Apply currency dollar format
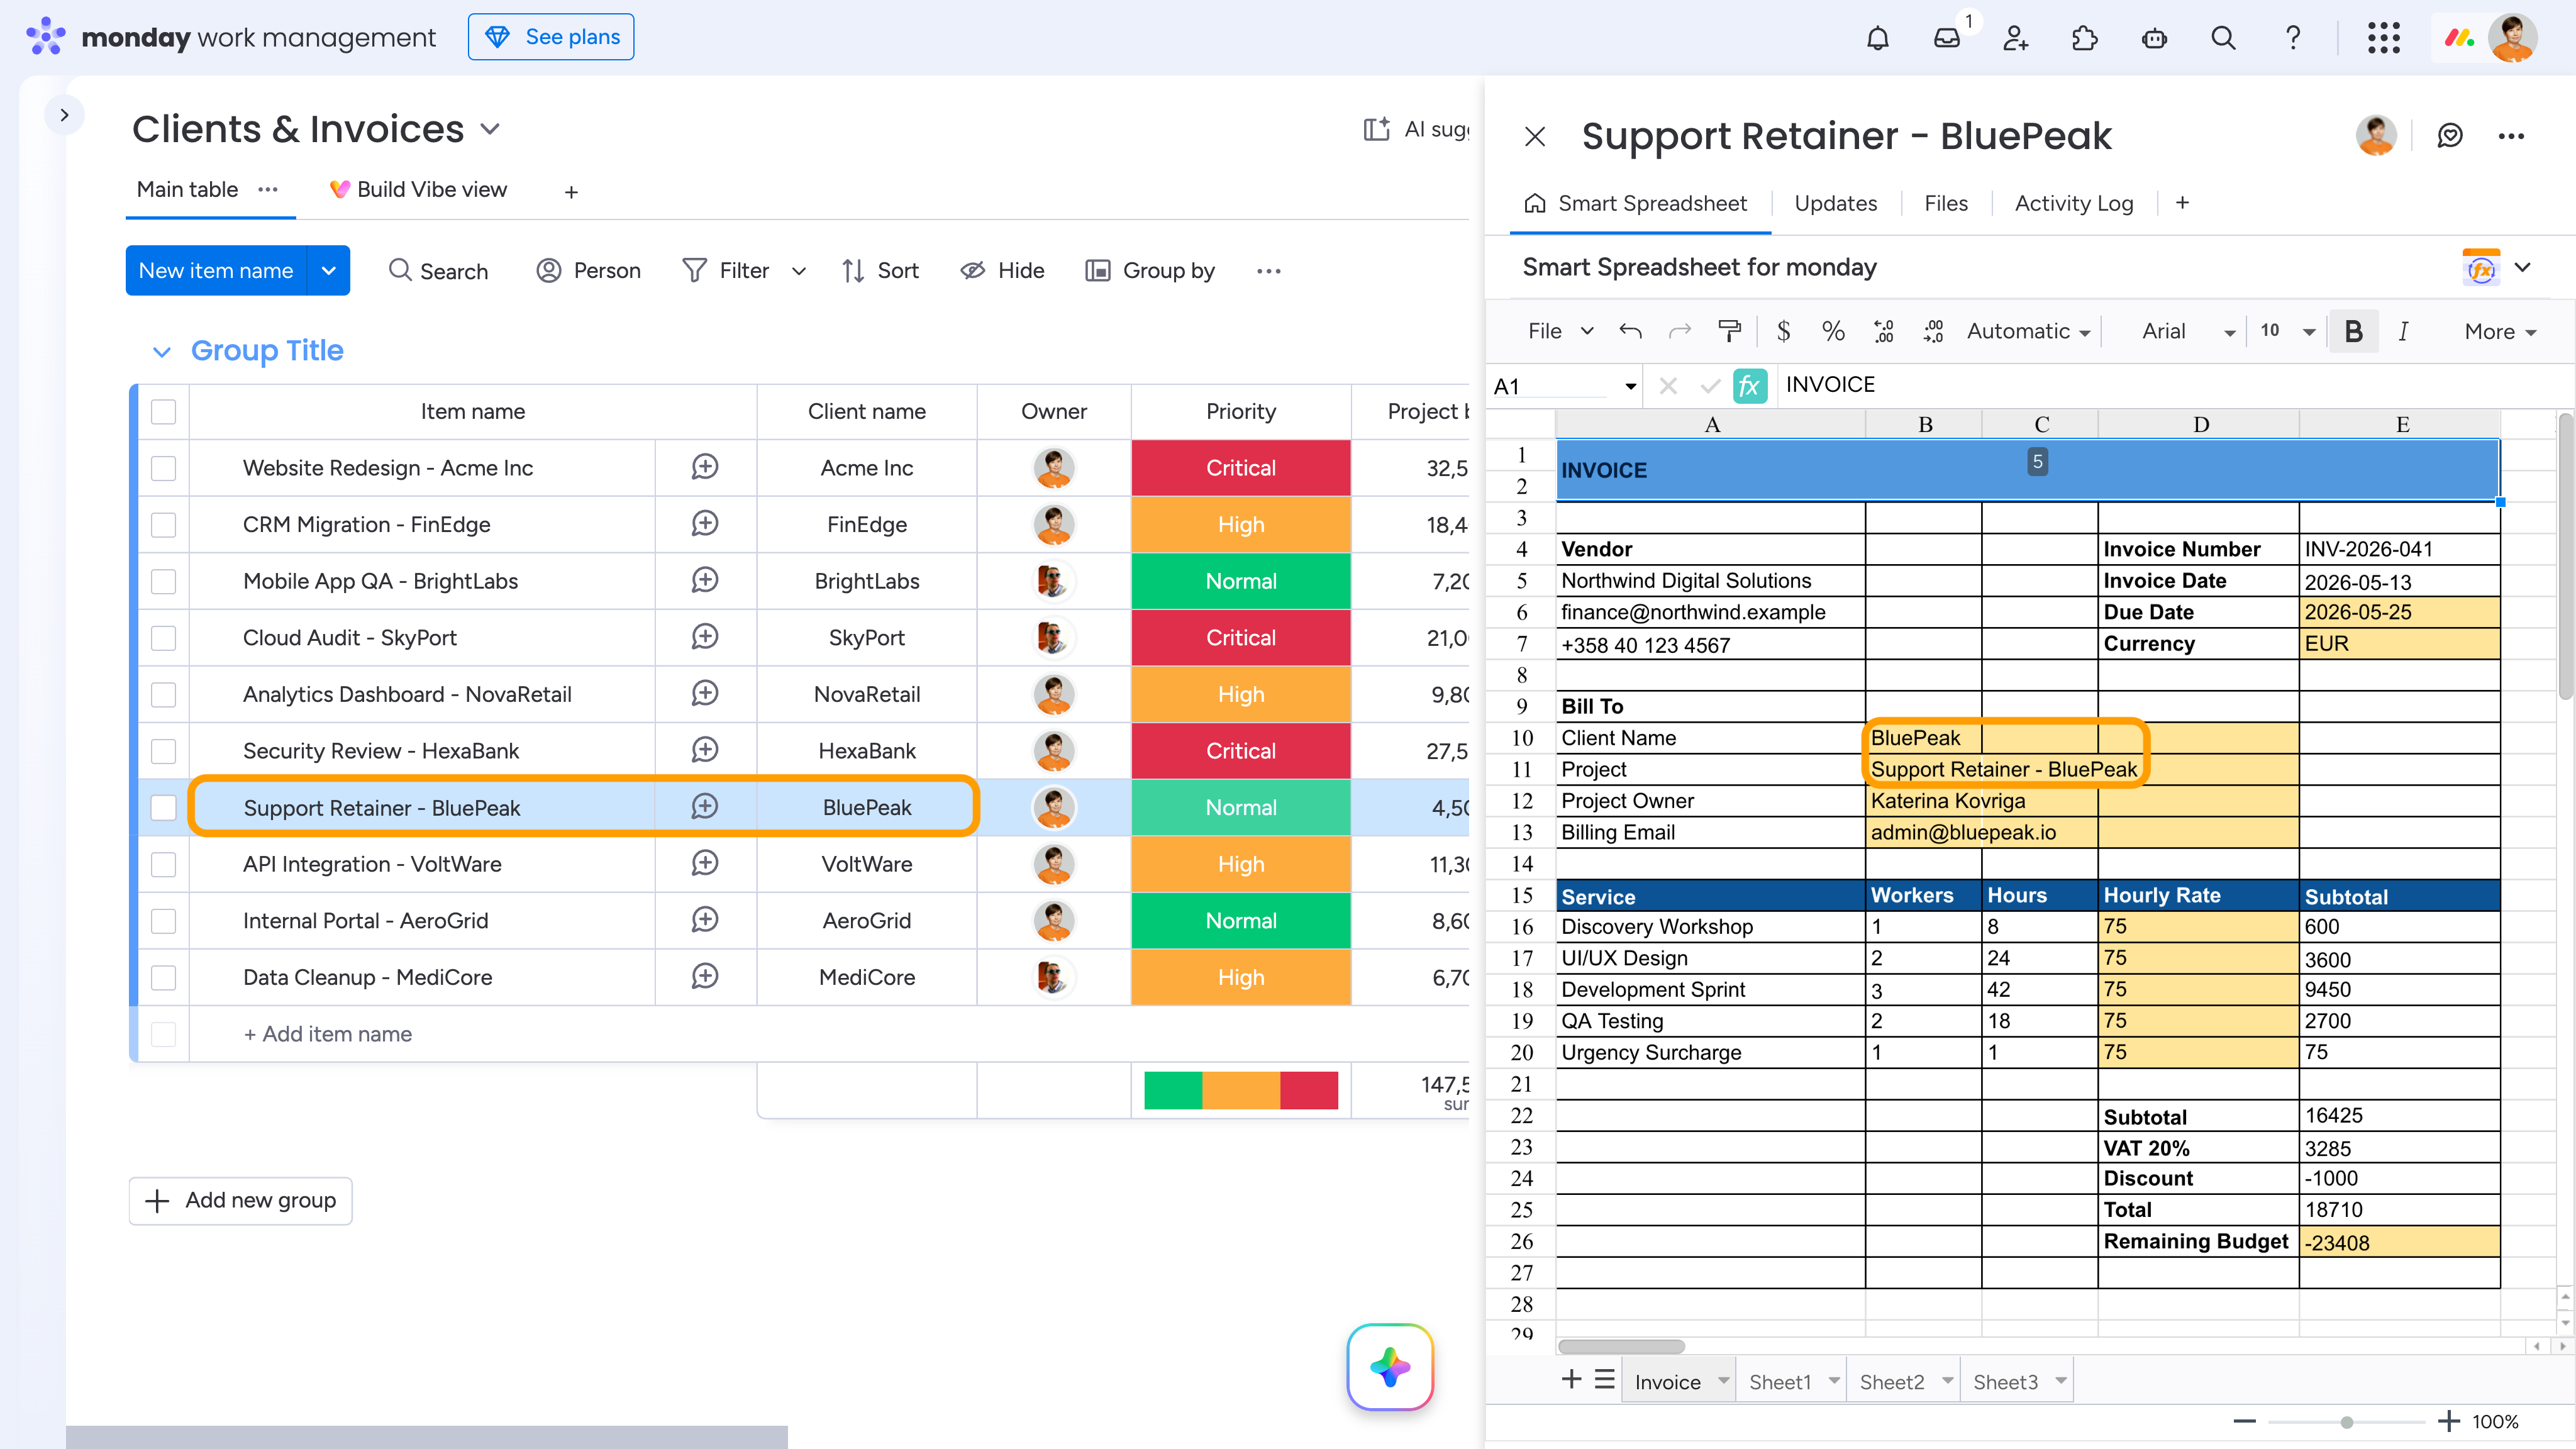 [1783, 331]
